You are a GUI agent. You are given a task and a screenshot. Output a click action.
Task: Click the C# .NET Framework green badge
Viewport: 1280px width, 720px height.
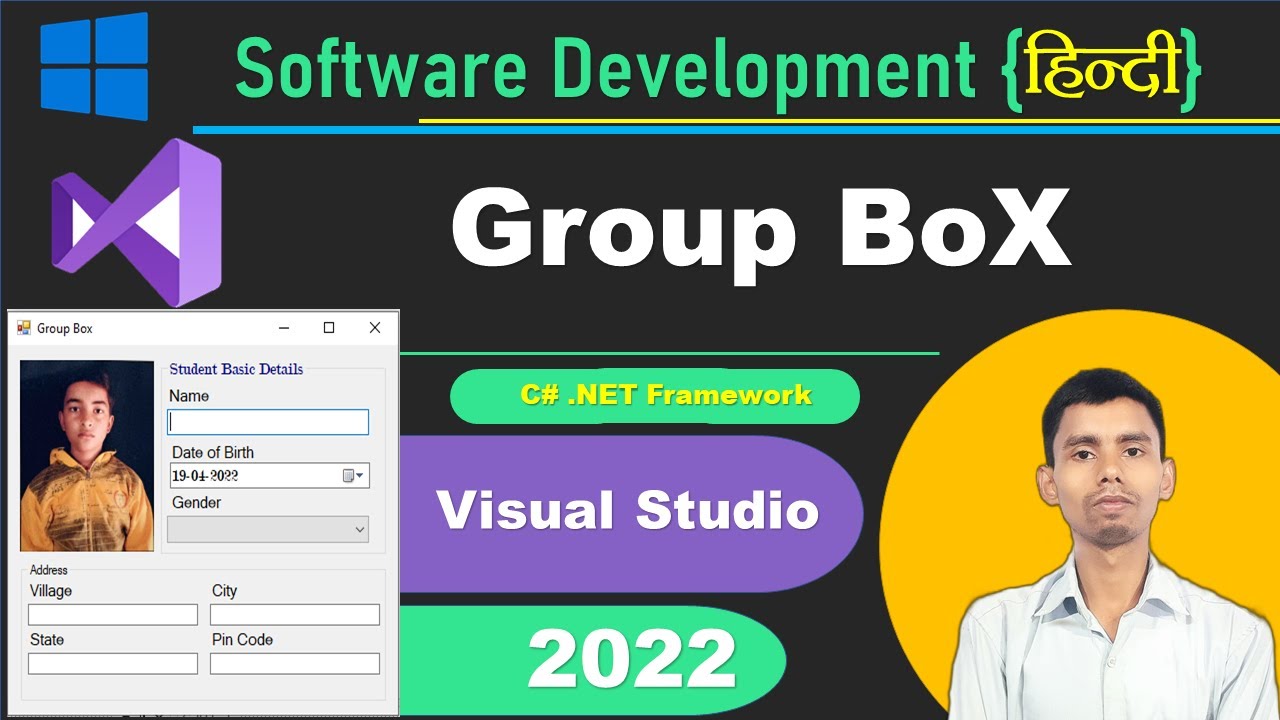[x=655, y=396]
